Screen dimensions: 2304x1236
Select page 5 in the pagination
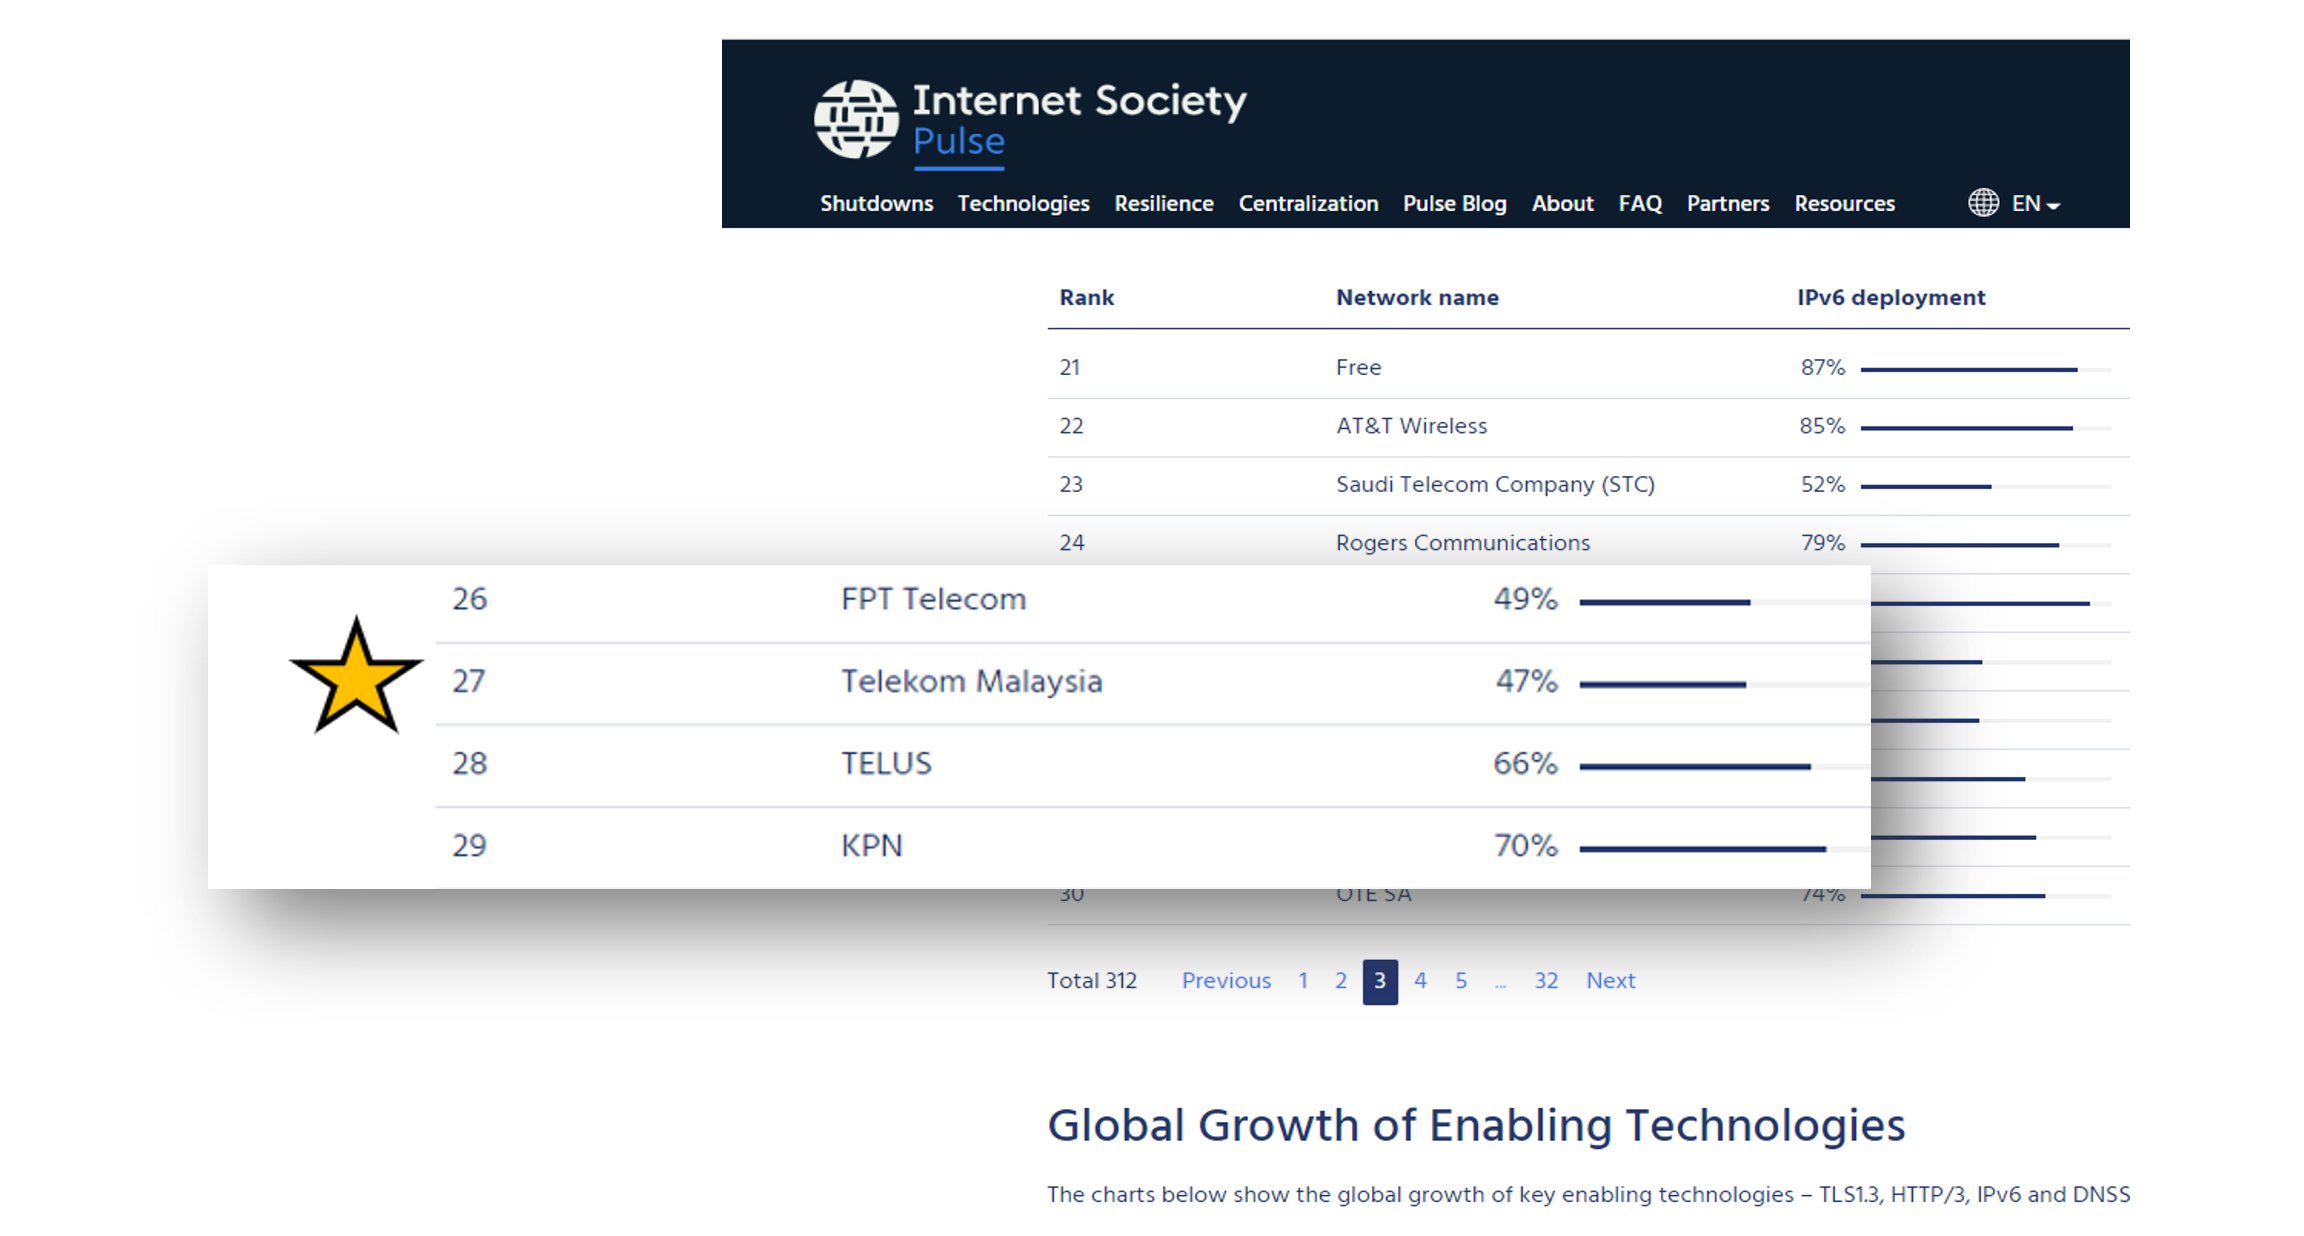coord(1461,981)
